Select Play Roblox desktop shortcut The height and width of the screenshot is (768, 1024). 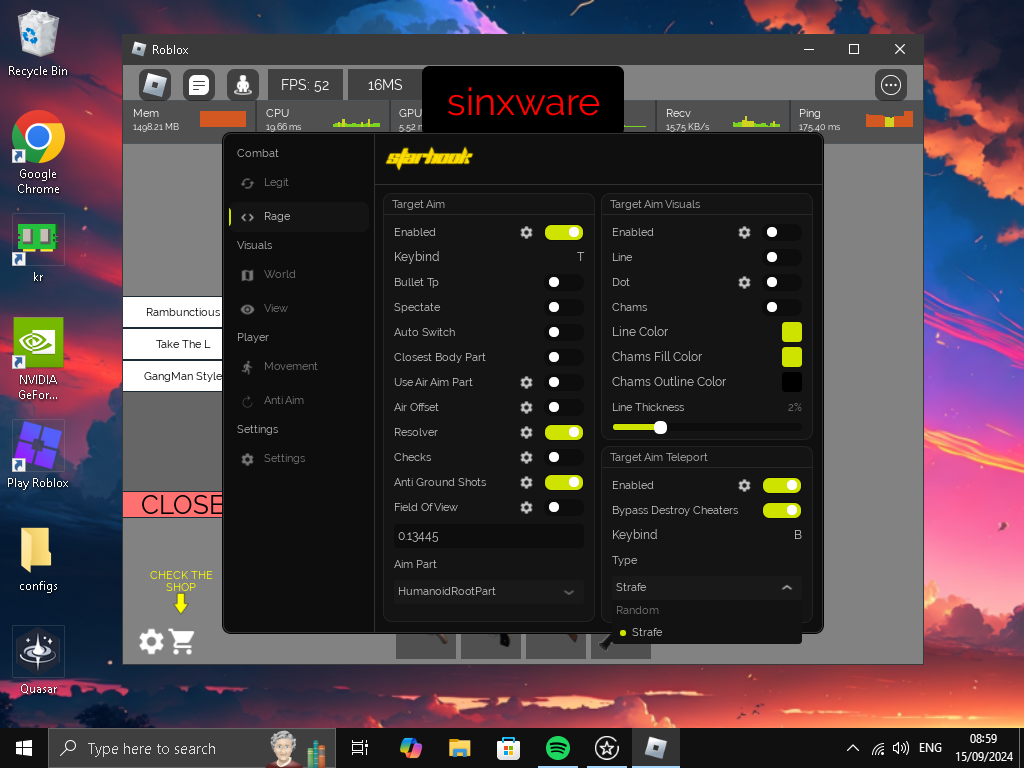click(38, 455)
